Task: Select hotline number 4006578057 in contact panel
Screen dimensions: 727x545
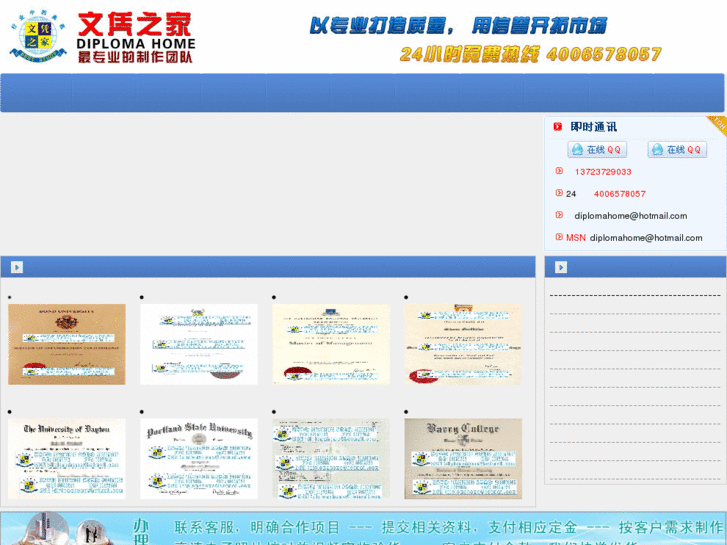Action: pos(619,194)
